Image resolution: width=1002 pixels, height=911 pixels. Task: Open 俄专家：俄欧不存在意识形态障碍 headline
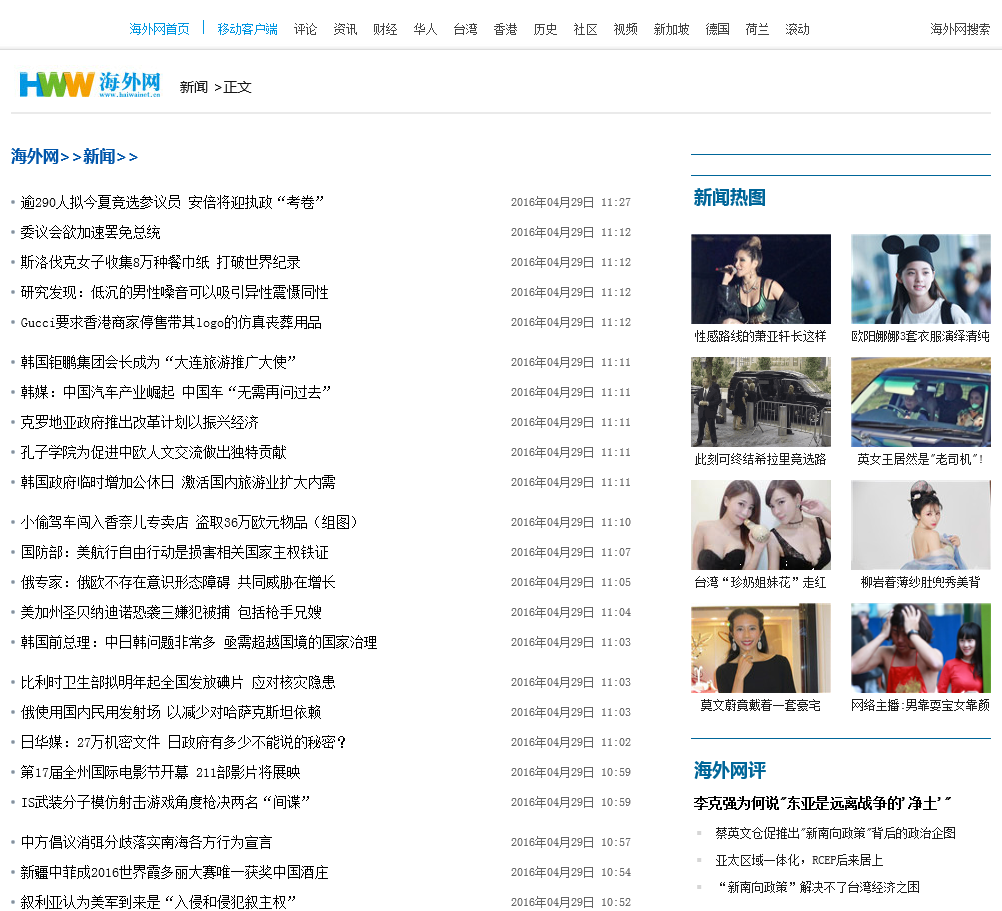[x=178, y=583]
